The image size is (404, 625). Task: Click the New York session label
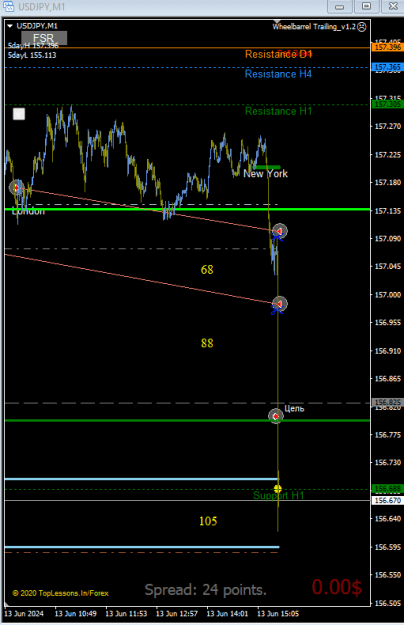coord(265,174)
